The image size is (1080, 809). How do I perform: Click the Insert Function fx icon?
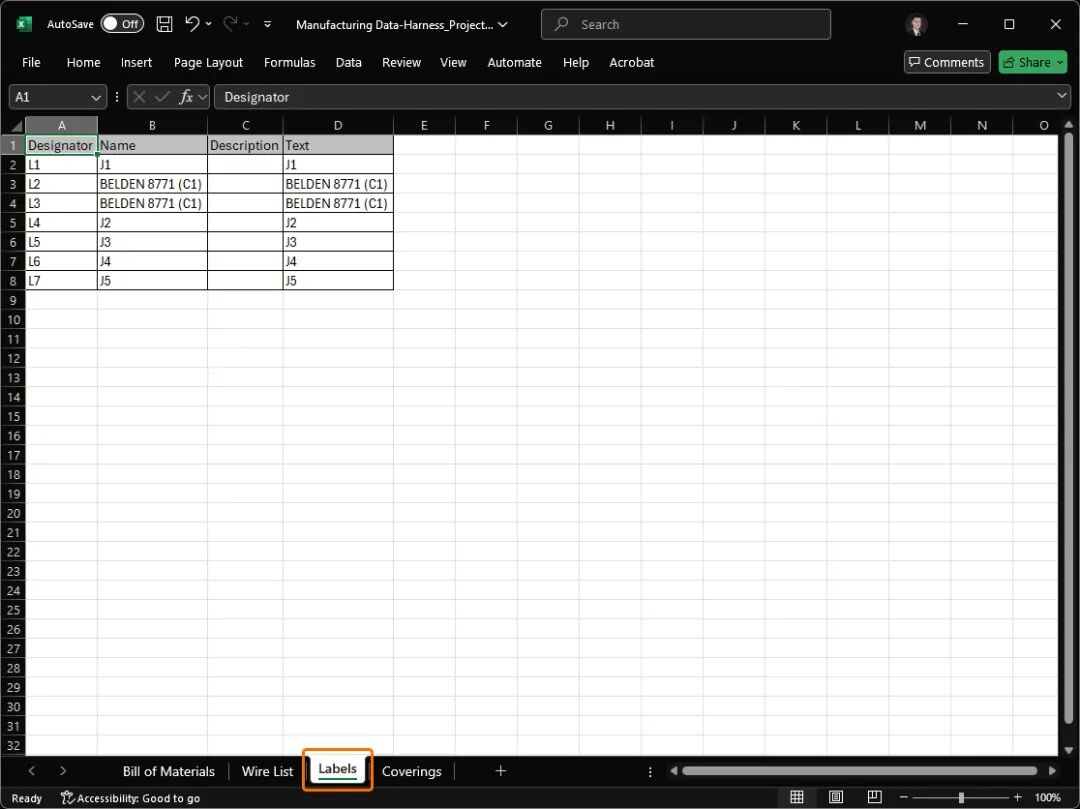(186, 97)
